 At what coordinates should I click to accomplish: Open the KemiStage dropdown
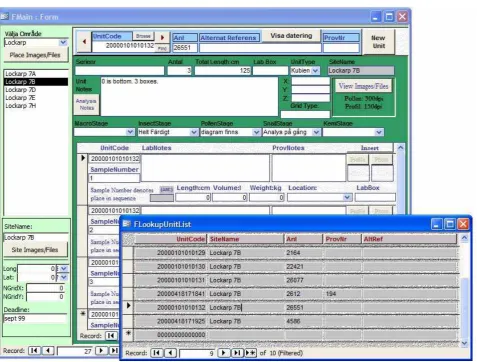click(379, 132)
